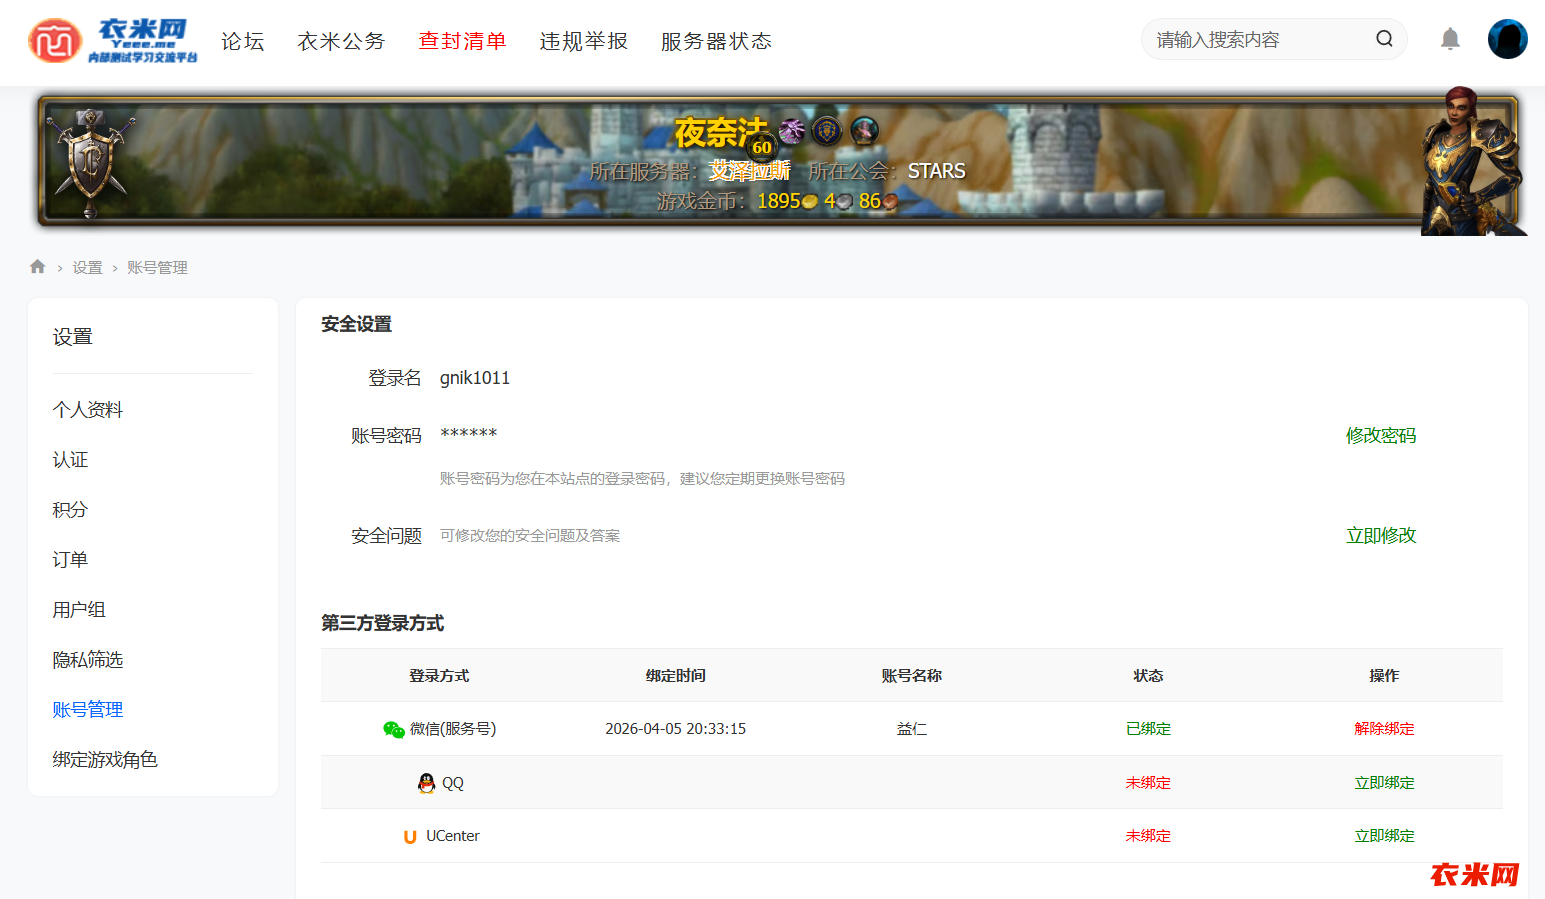
Task: Select 用户组 in settings sidebar
Action: click(79, 610)
